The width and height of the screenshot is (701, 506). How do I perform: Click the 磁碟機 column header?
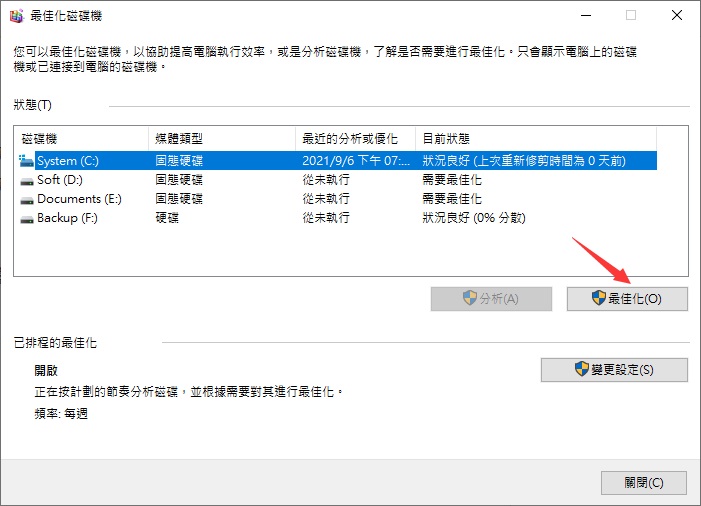[83, 139]
